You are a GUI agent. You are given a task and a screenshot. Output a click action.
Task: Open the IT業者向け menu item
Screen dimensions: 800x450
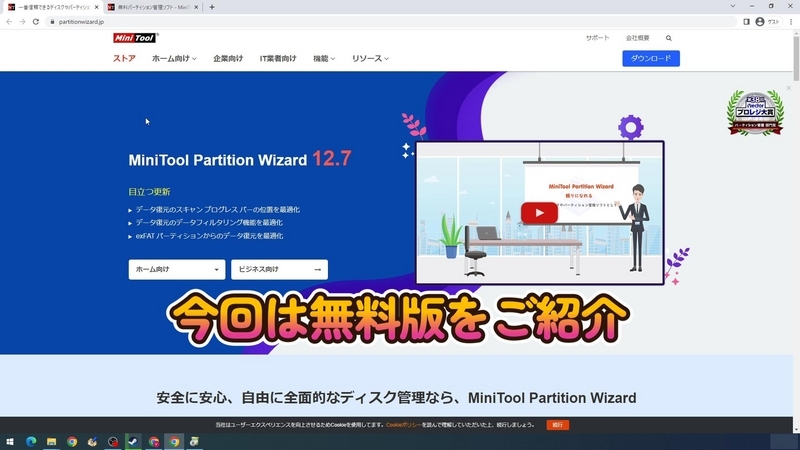pyautogui.click(x=278, y=58)
